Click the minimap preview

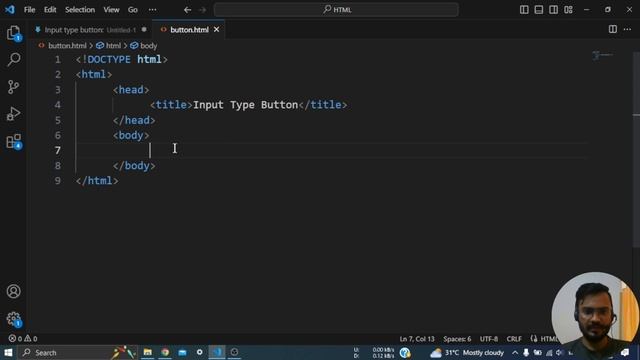tap(603, 56)
